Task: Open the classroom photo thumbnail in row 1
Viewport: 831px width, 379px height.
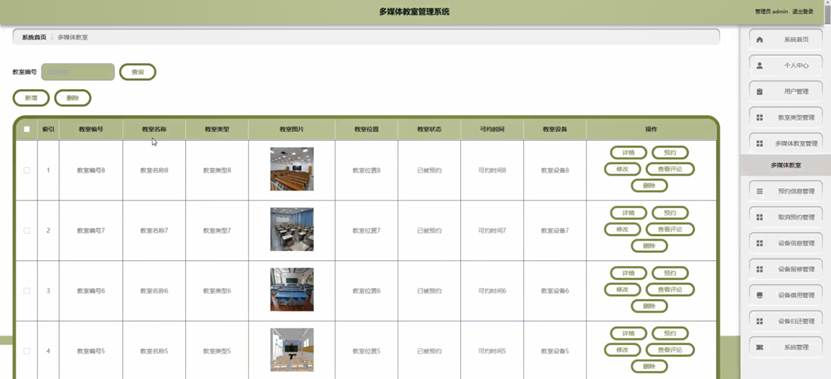Action: pos(292,169)
